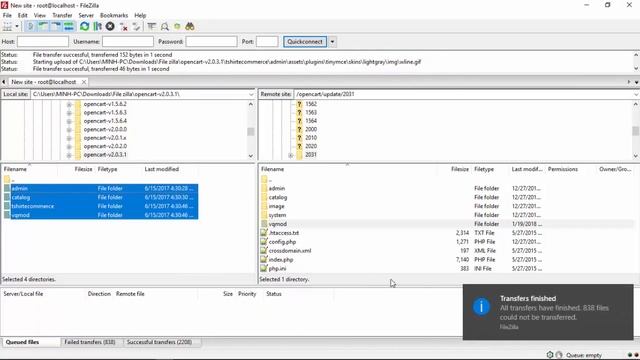Open Remote site path dropdown
The width and height of the screenshot is (640, 360).
636,94
